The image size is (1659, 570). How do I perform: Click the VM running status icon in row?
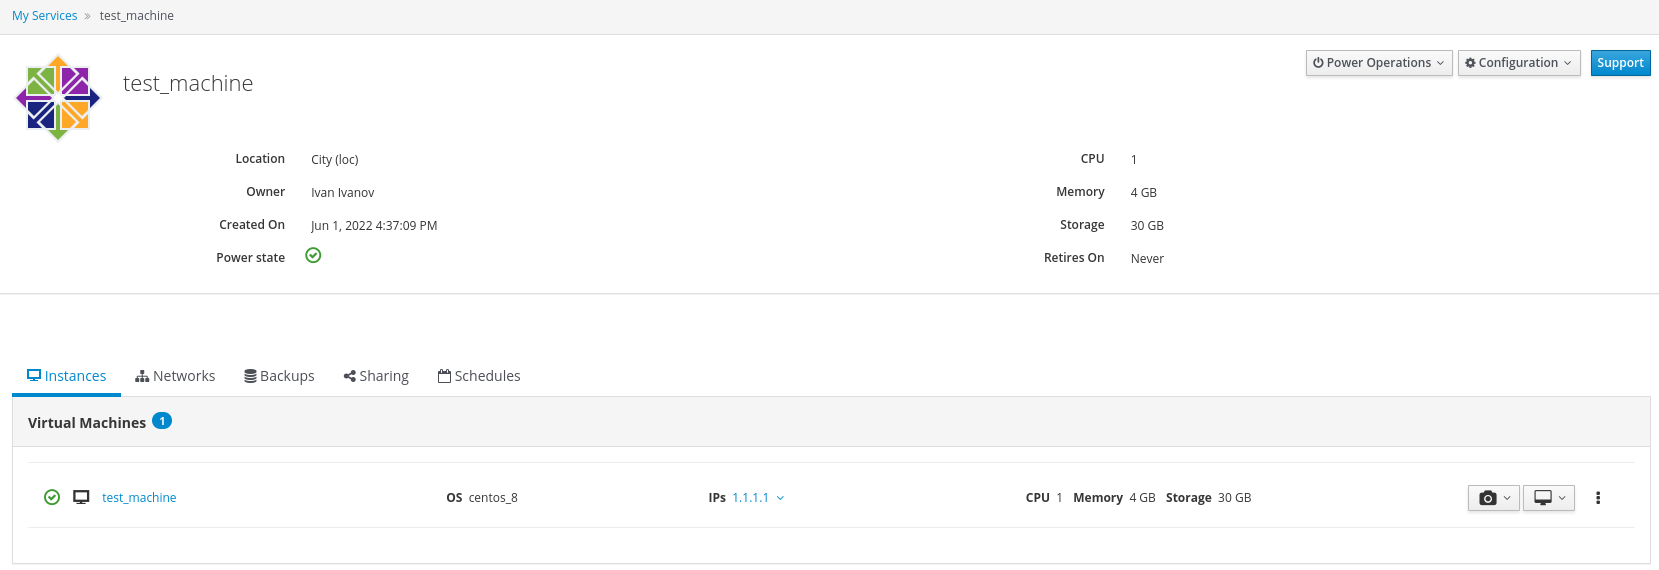[x=52, y=497]
